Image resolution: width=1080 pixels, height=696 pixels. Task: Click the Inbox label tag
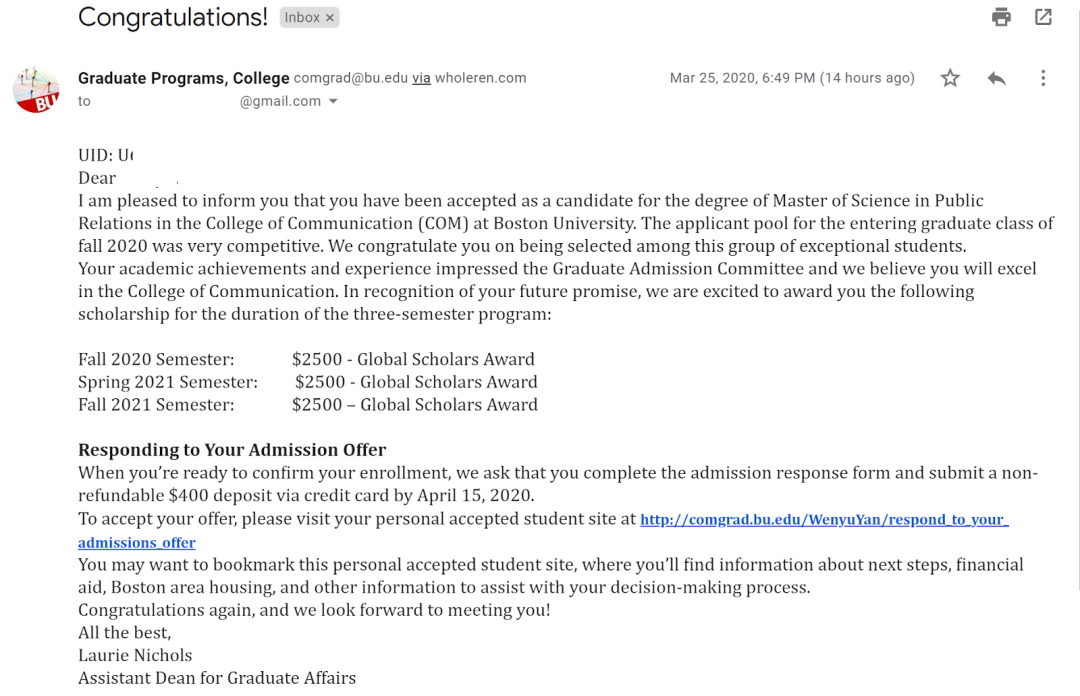[302, 17]
